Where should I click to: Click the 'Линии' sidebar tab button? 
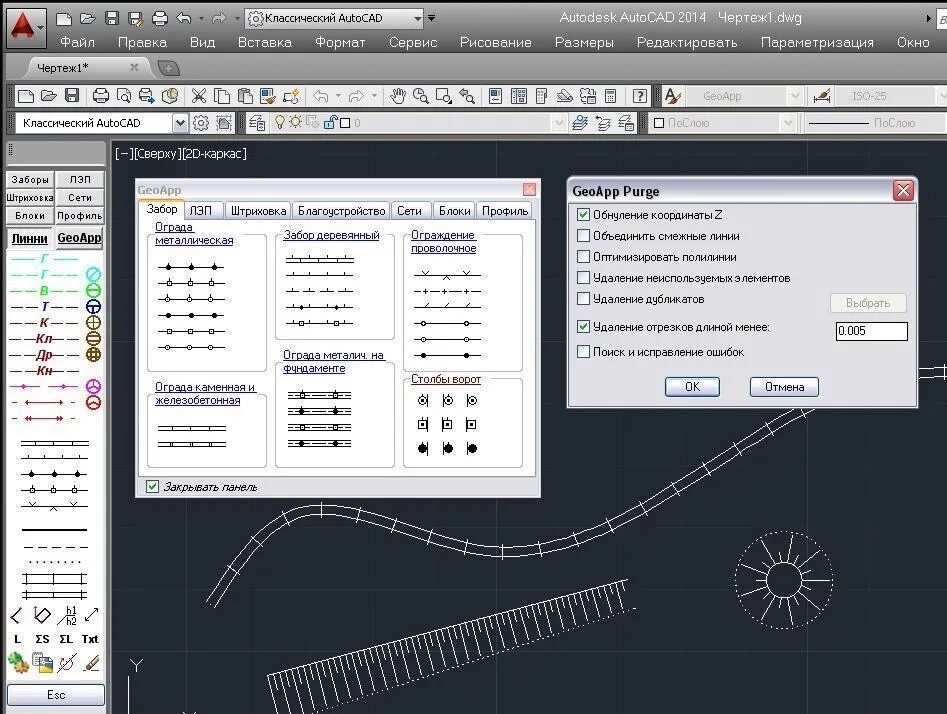30,238
